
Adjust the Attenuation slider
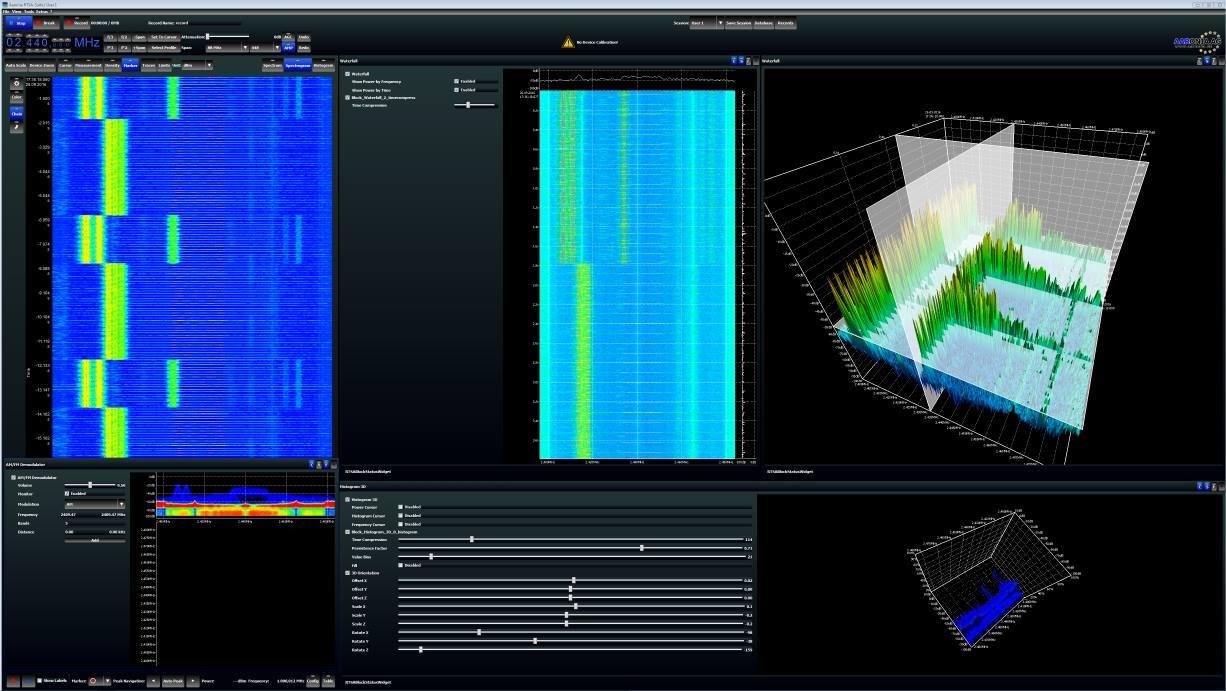(228, 37)
